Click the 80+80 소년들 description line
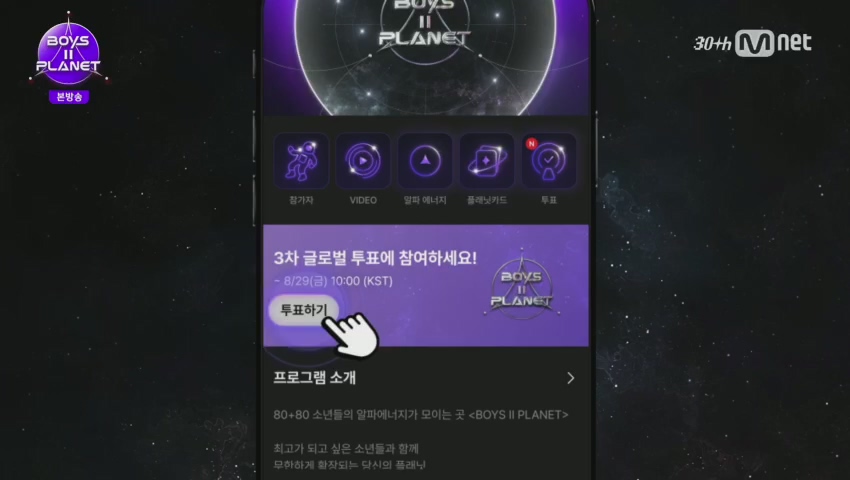 (421, 415)
